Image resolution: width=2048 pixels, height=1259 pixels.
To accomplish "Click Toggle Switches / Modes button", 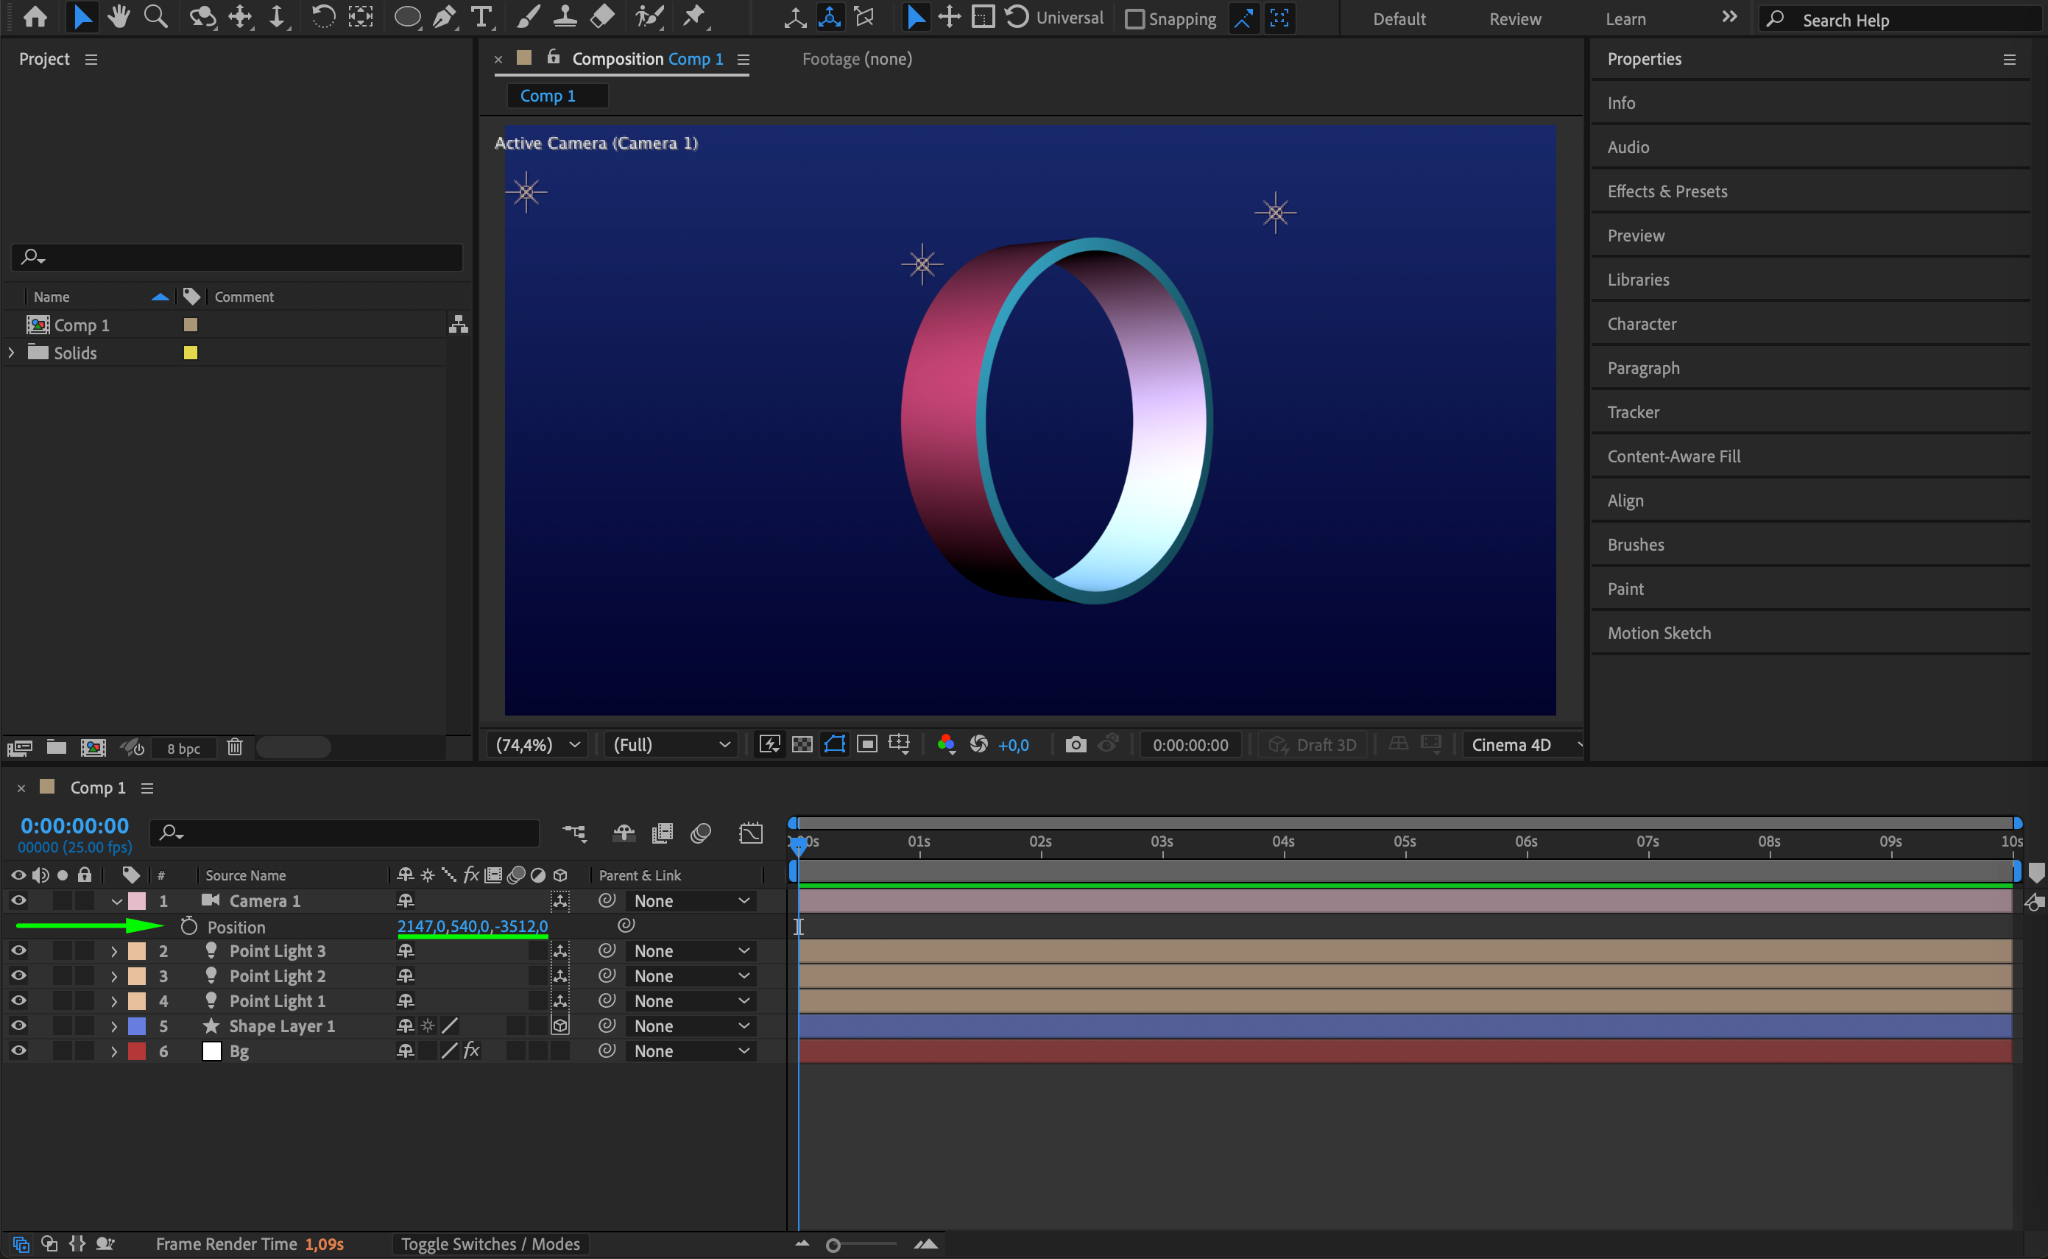I will pos(490,1243).
